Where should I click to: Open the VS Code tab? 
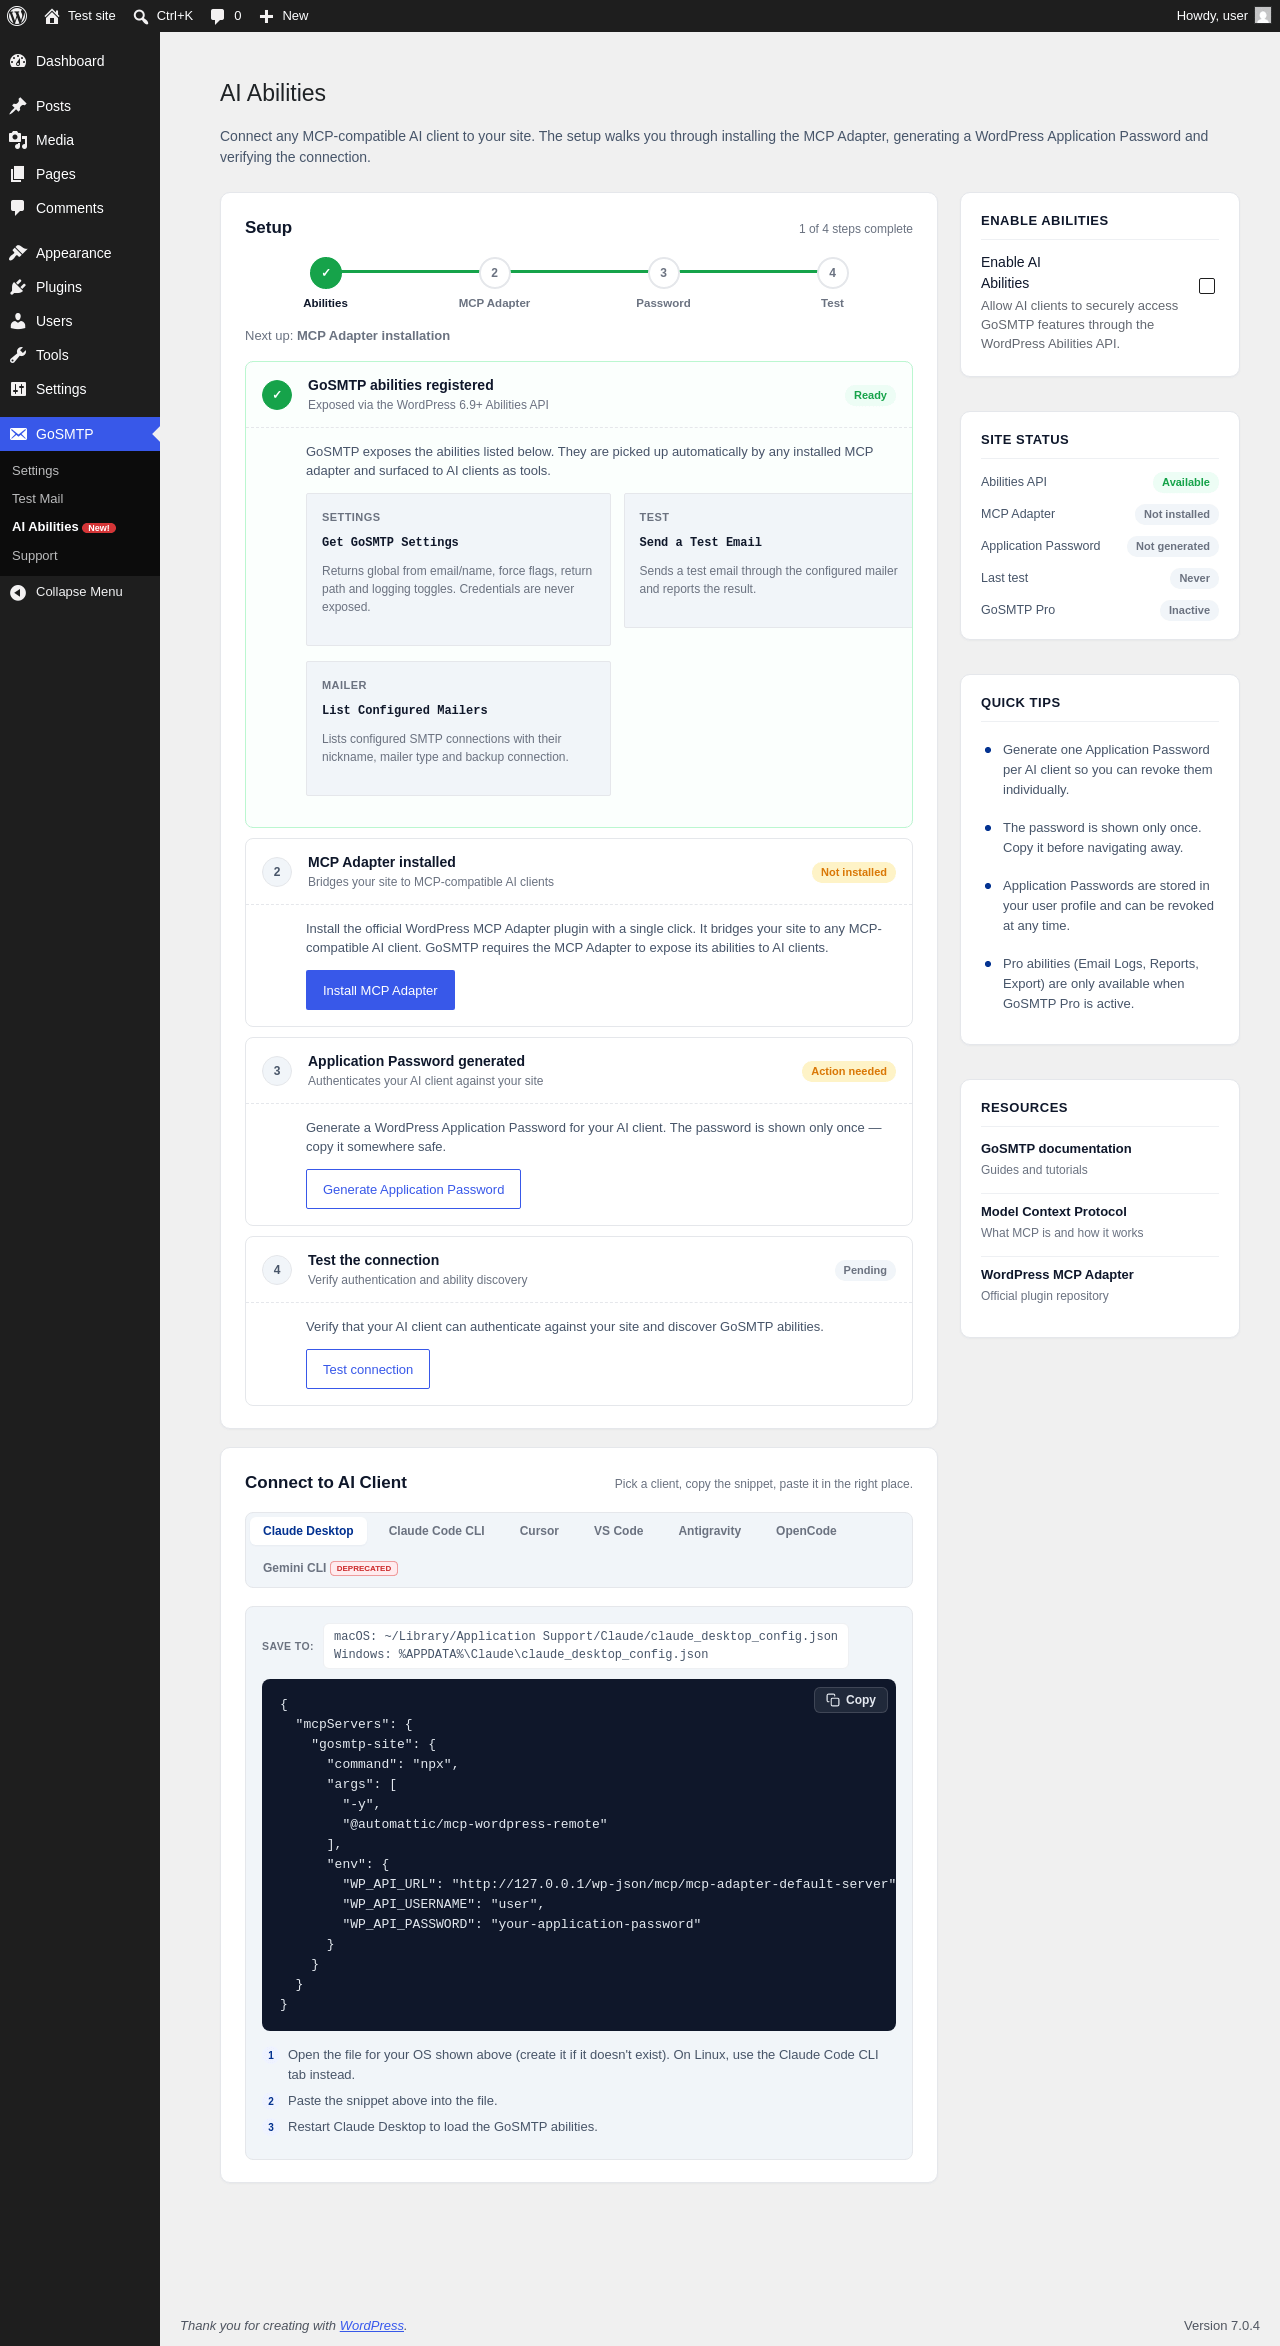click(x=618, y=1531)
